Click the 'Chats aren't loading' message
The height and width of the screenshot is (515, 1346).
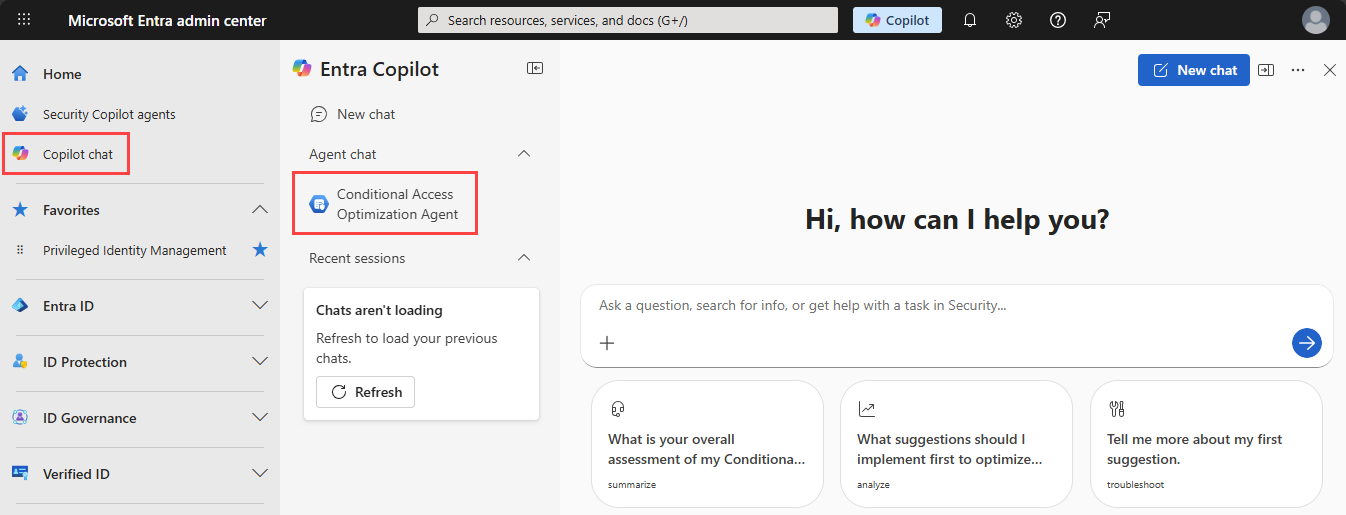click(x=379, y=310)
